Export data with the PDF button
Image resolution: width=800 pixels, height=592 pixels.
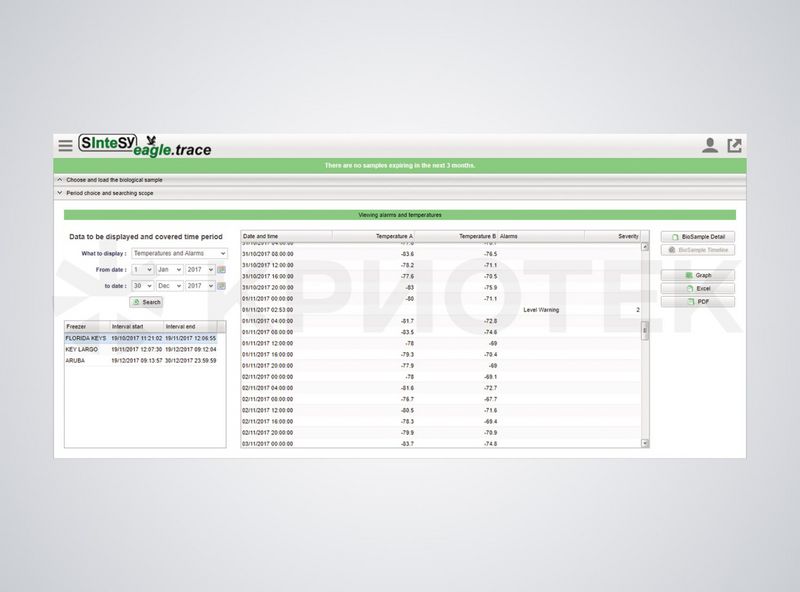698,302
